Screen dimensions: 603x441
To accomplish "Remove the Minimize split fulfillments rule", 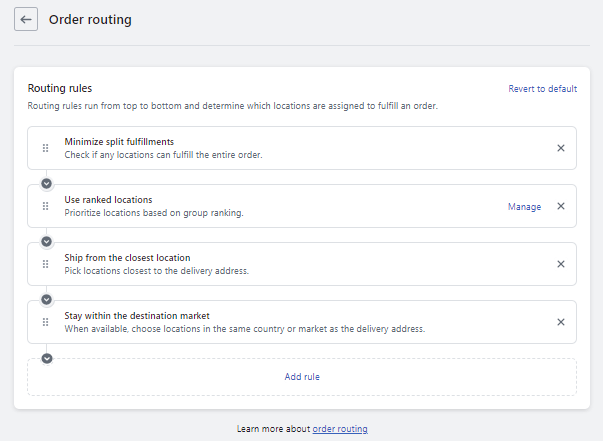I will pos(560,148).
